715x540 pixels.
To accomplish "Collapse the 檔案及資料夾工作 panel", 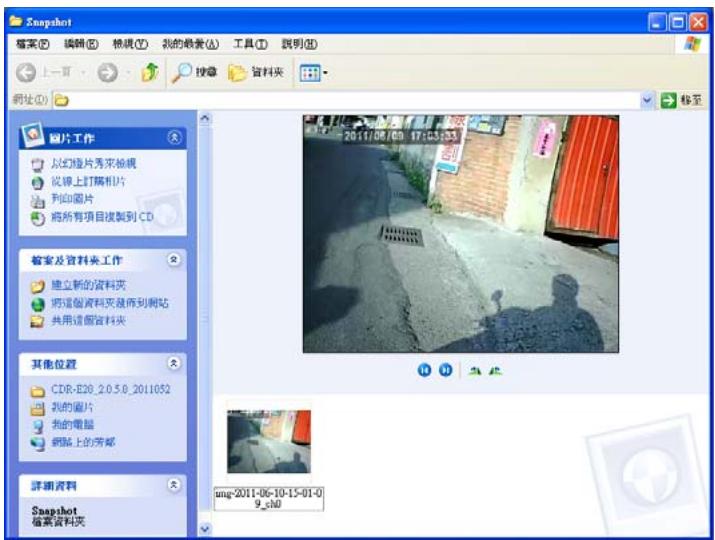I will pyautogui.click(x=174, y=260).
